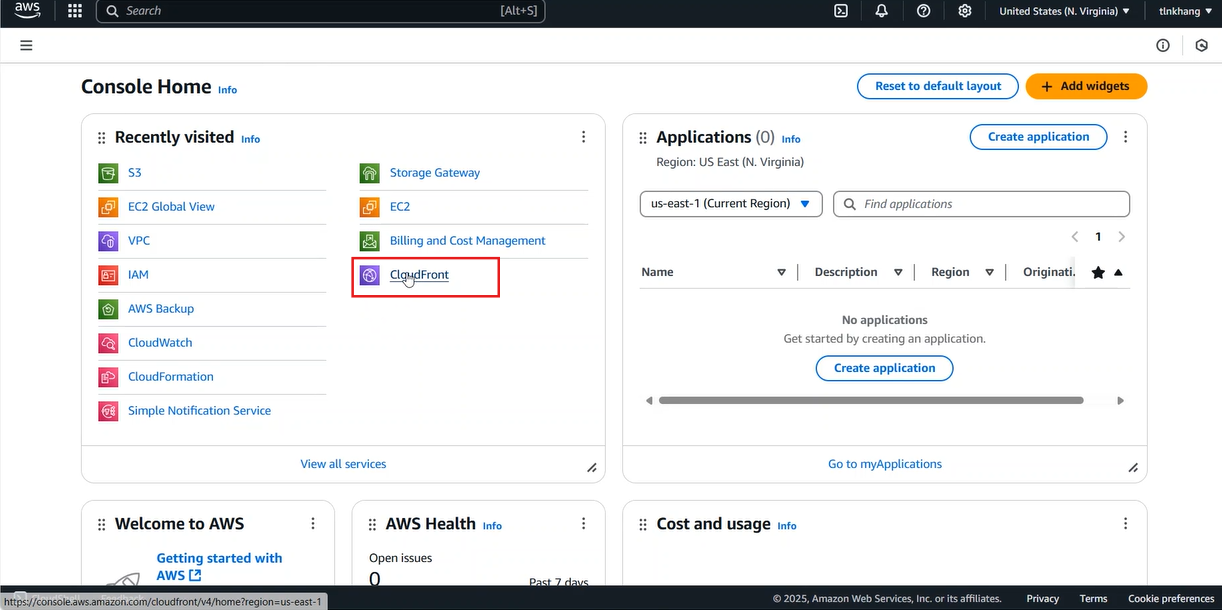
Task: Focus the top Search bar
Action: coord(320,11)
